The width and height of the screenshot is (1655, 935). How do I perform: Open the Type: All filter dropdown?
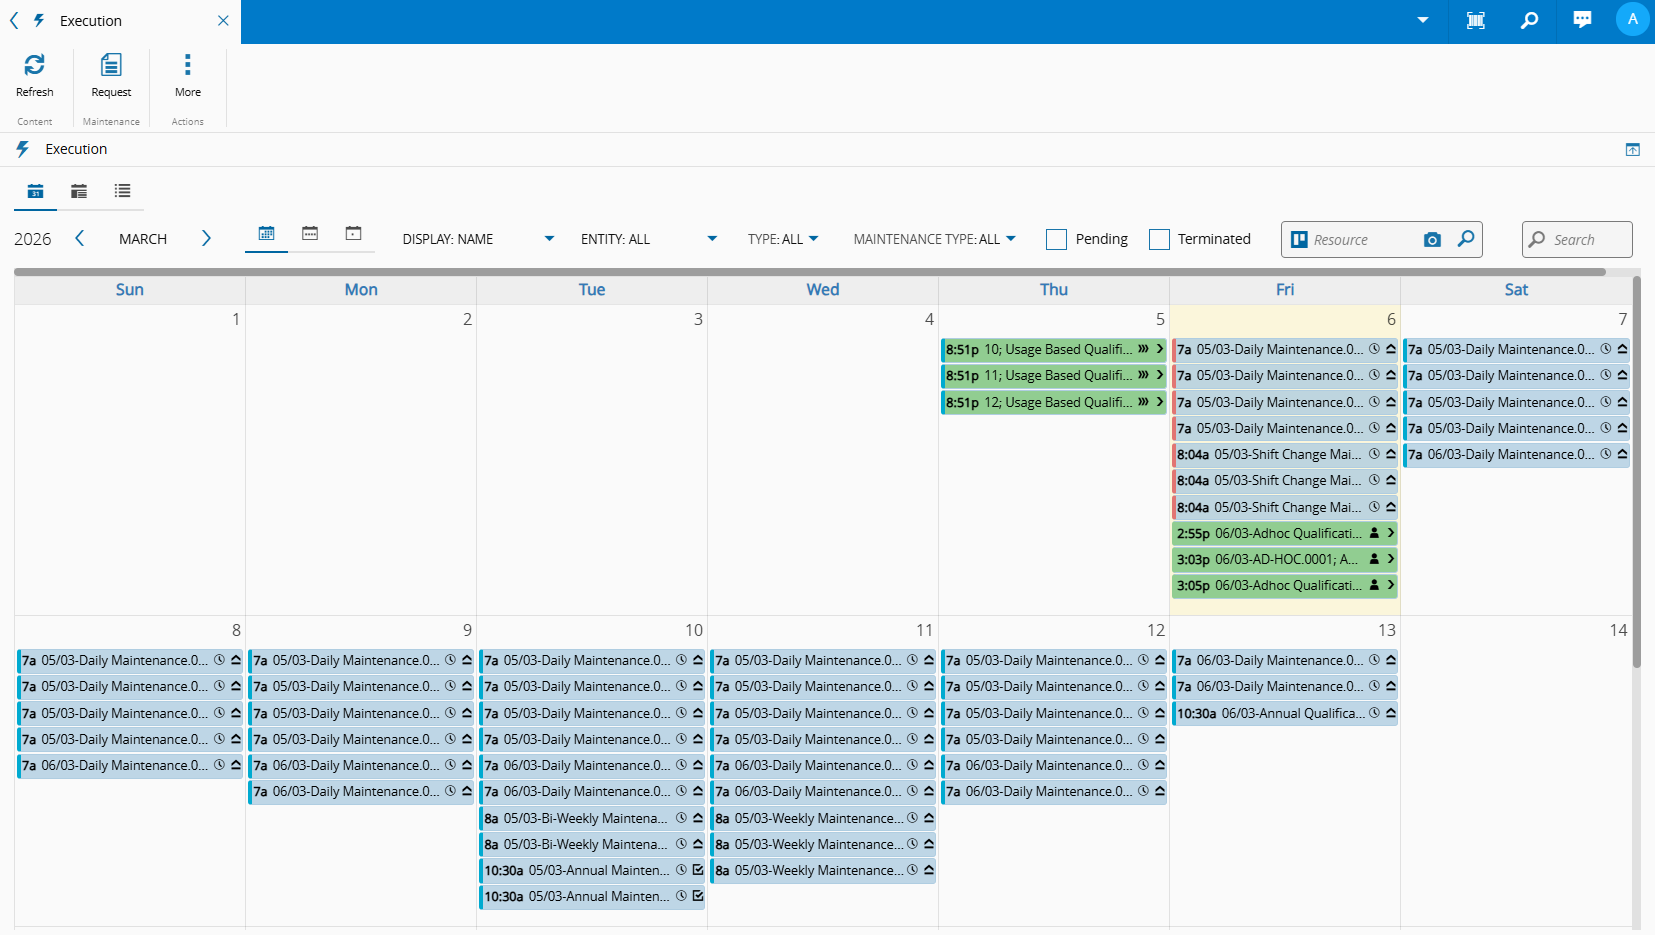click(783, 239)
